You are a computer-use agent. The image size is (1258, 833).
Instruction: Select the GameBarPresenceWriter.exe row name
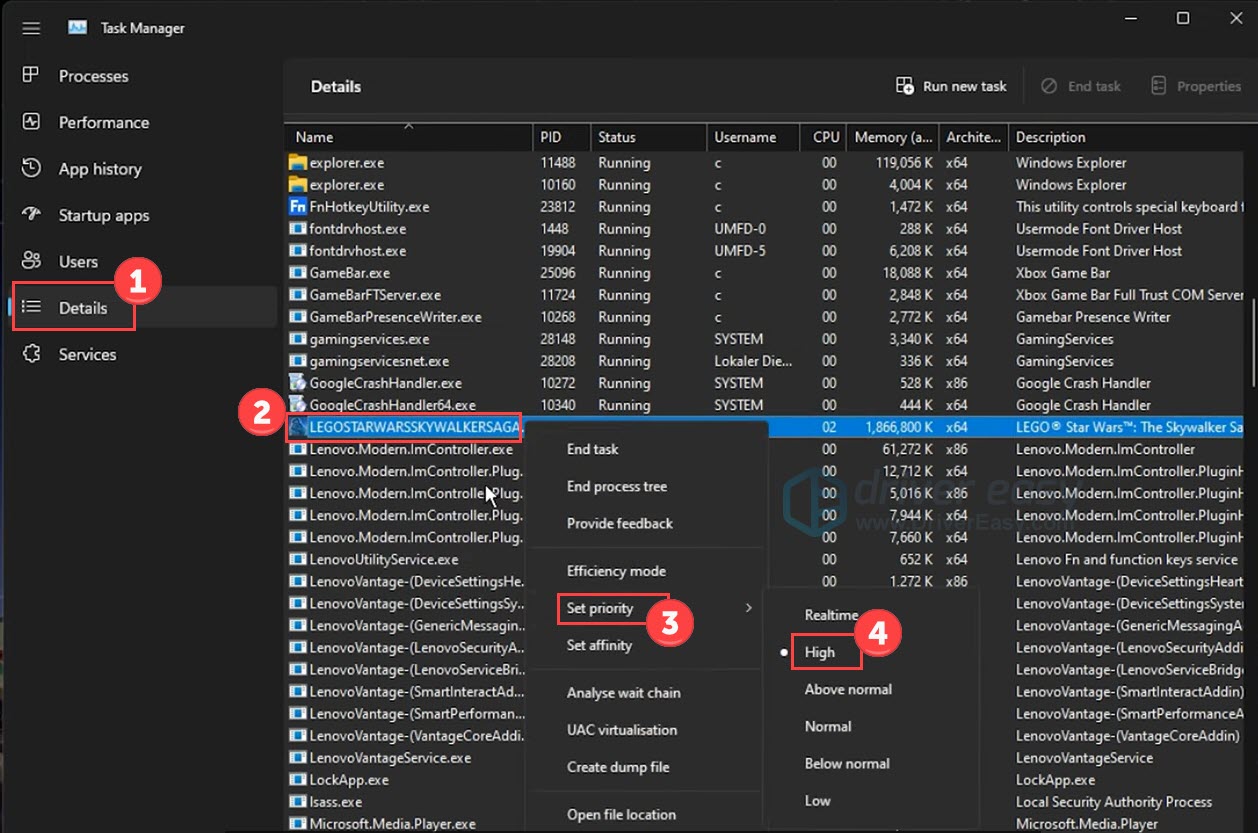tap(395, 316)
